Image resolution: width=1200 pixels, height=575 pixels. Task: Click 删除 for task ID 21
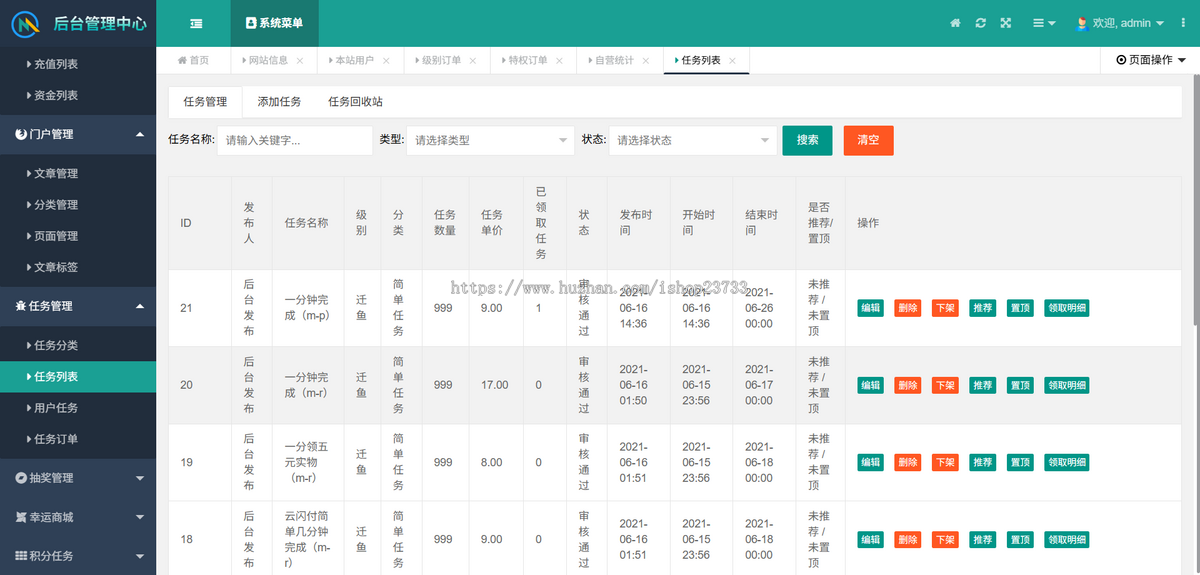point(908,308)
